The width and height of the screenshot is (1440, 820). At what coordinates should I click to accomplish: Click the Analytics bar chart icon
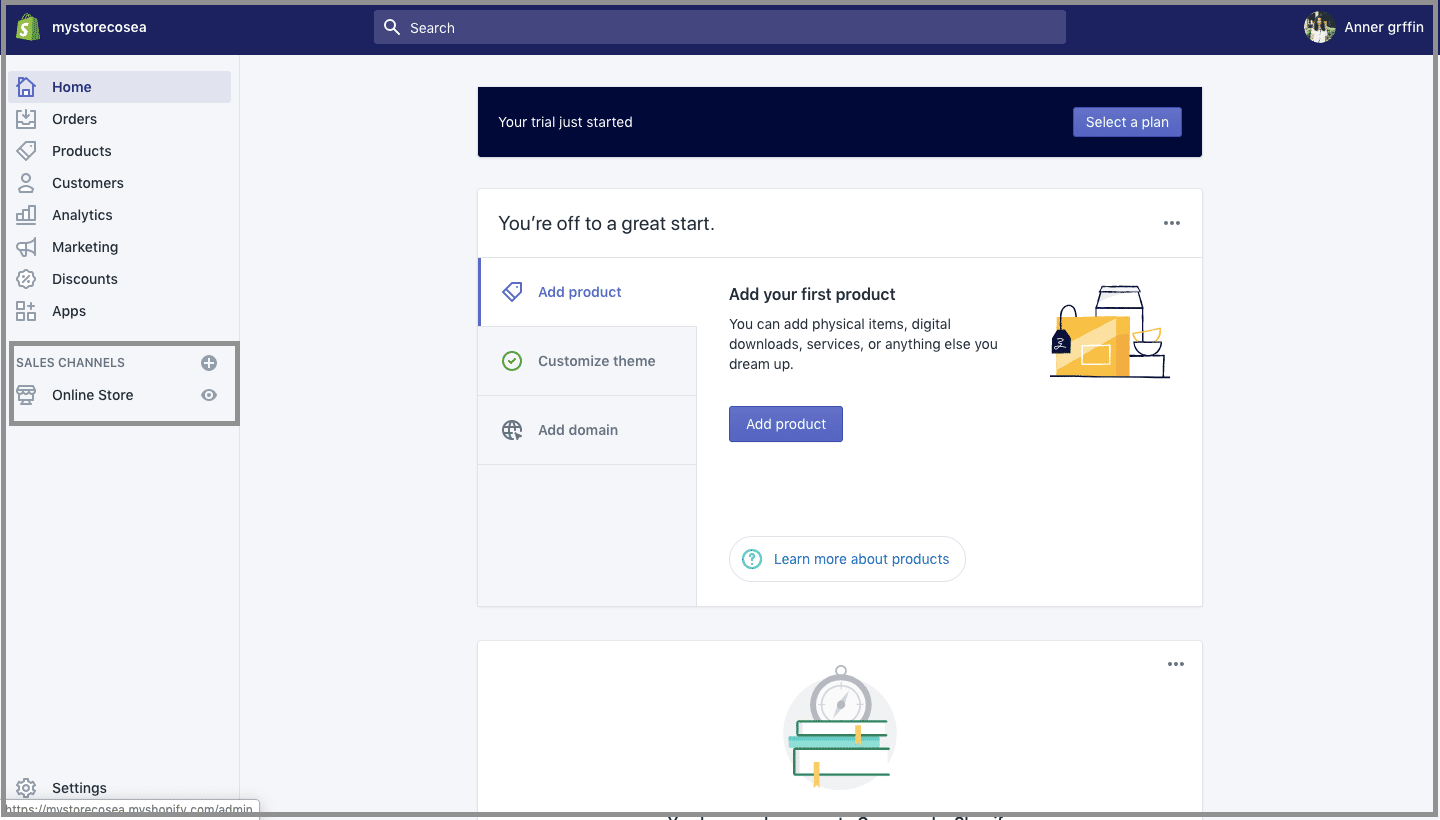[x=26, y=215]
